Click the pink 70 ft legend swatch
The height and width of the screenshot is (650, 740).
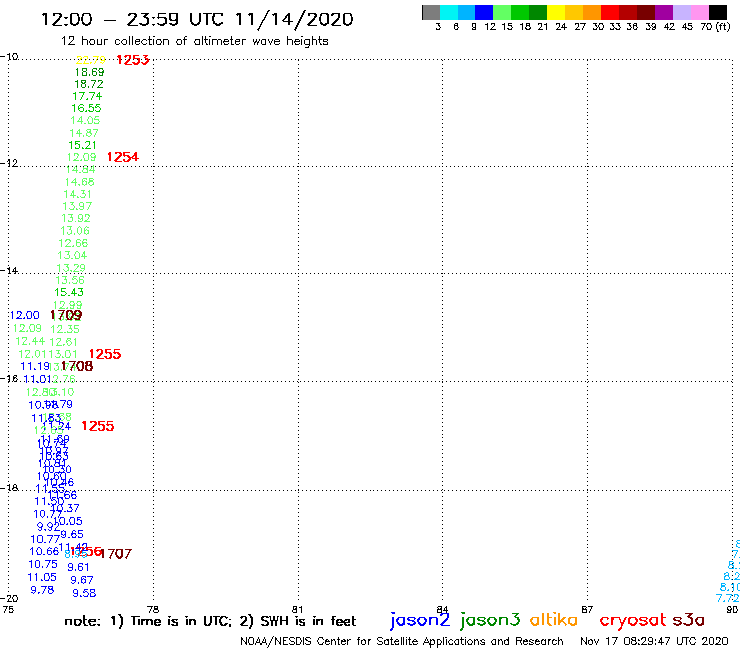tap(699, 13)
